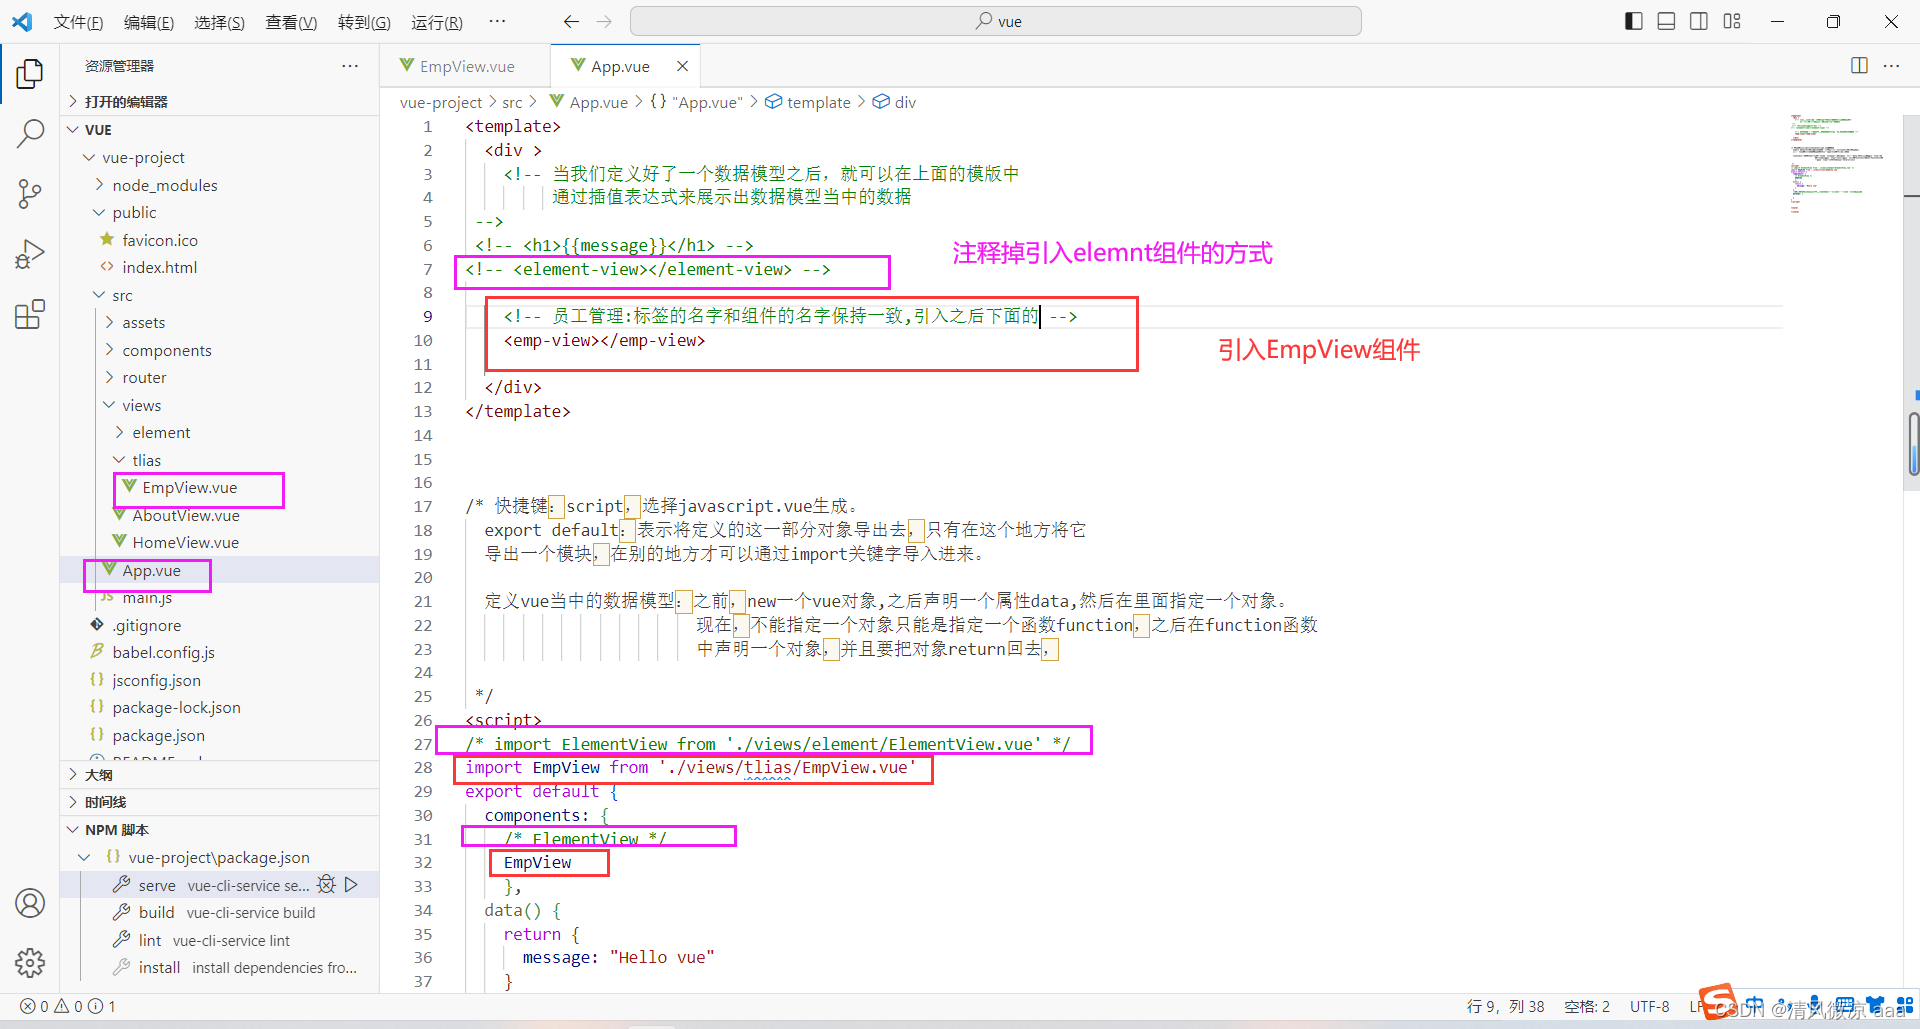Toggle the secondary side bar layout icon
This screenshot has width=1920, height=1029.
click(x=1699, y=21)
